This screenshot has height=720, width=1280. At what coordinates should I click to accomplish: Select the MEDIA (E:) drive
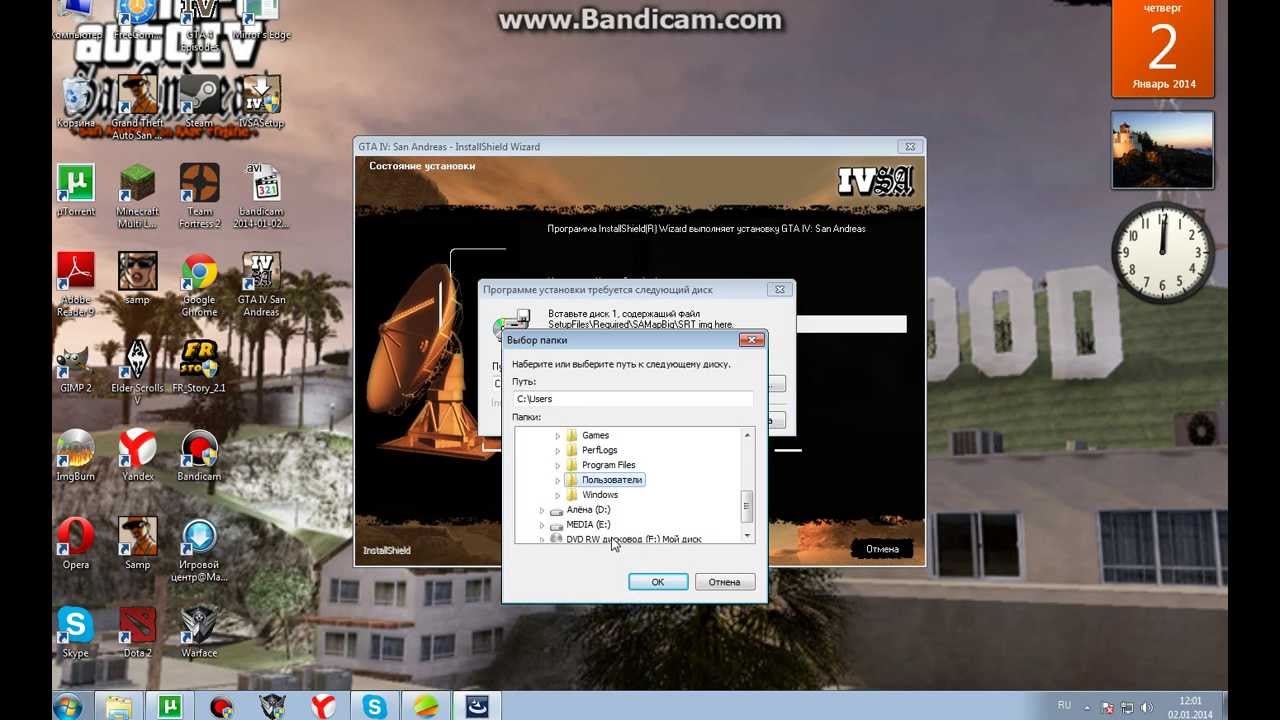580,525
